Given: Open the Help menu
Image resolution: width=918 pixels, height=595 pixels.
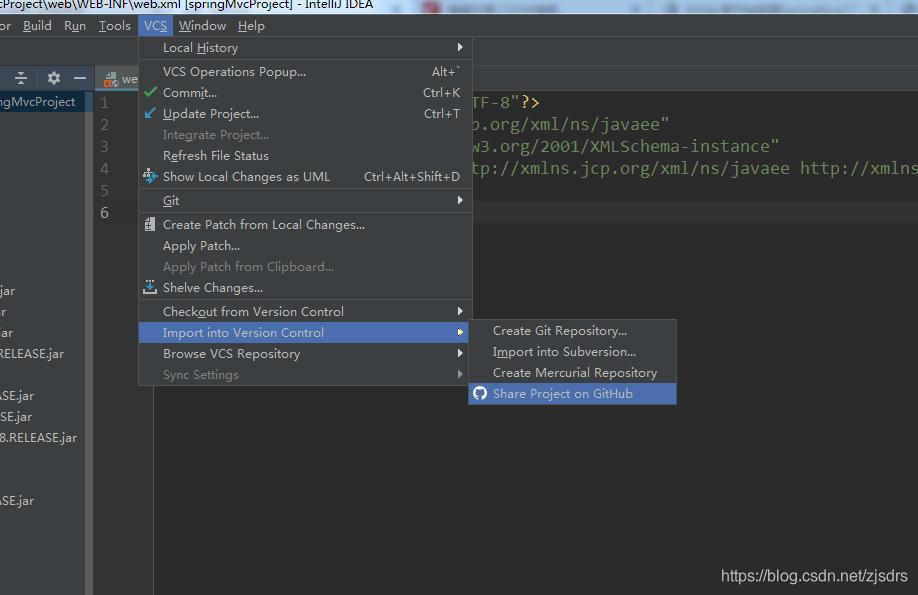Looking at the screenshot, I should click(251, 26).
